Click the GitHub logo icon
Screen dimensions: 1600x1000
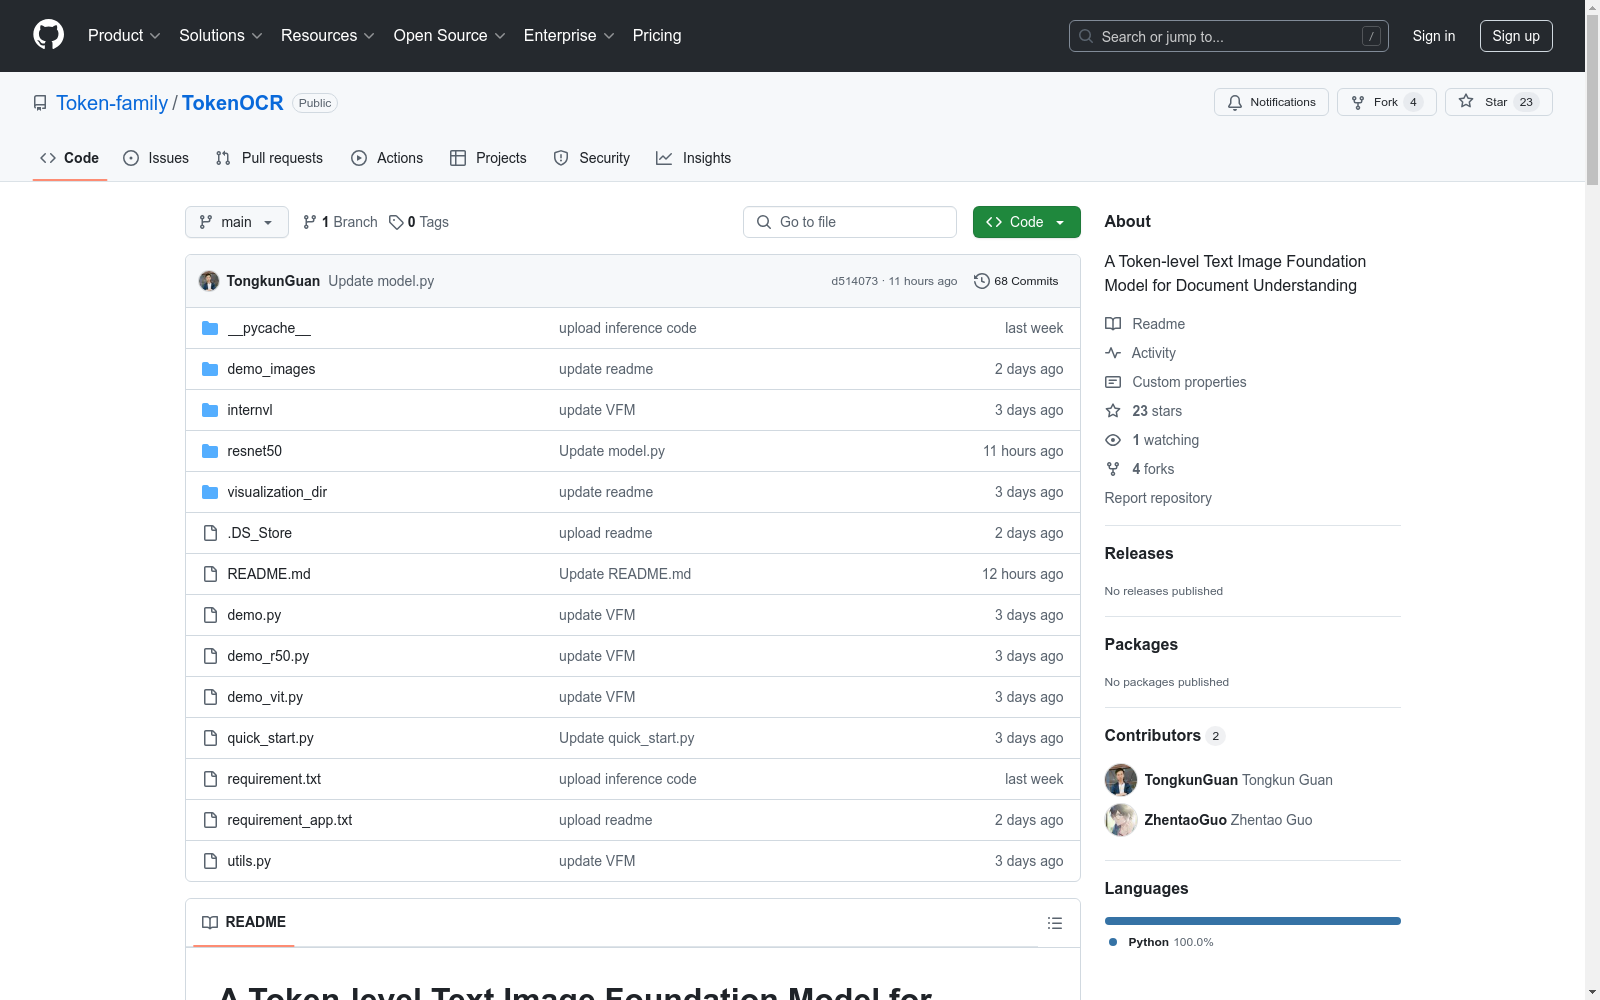tap(48, 35)
